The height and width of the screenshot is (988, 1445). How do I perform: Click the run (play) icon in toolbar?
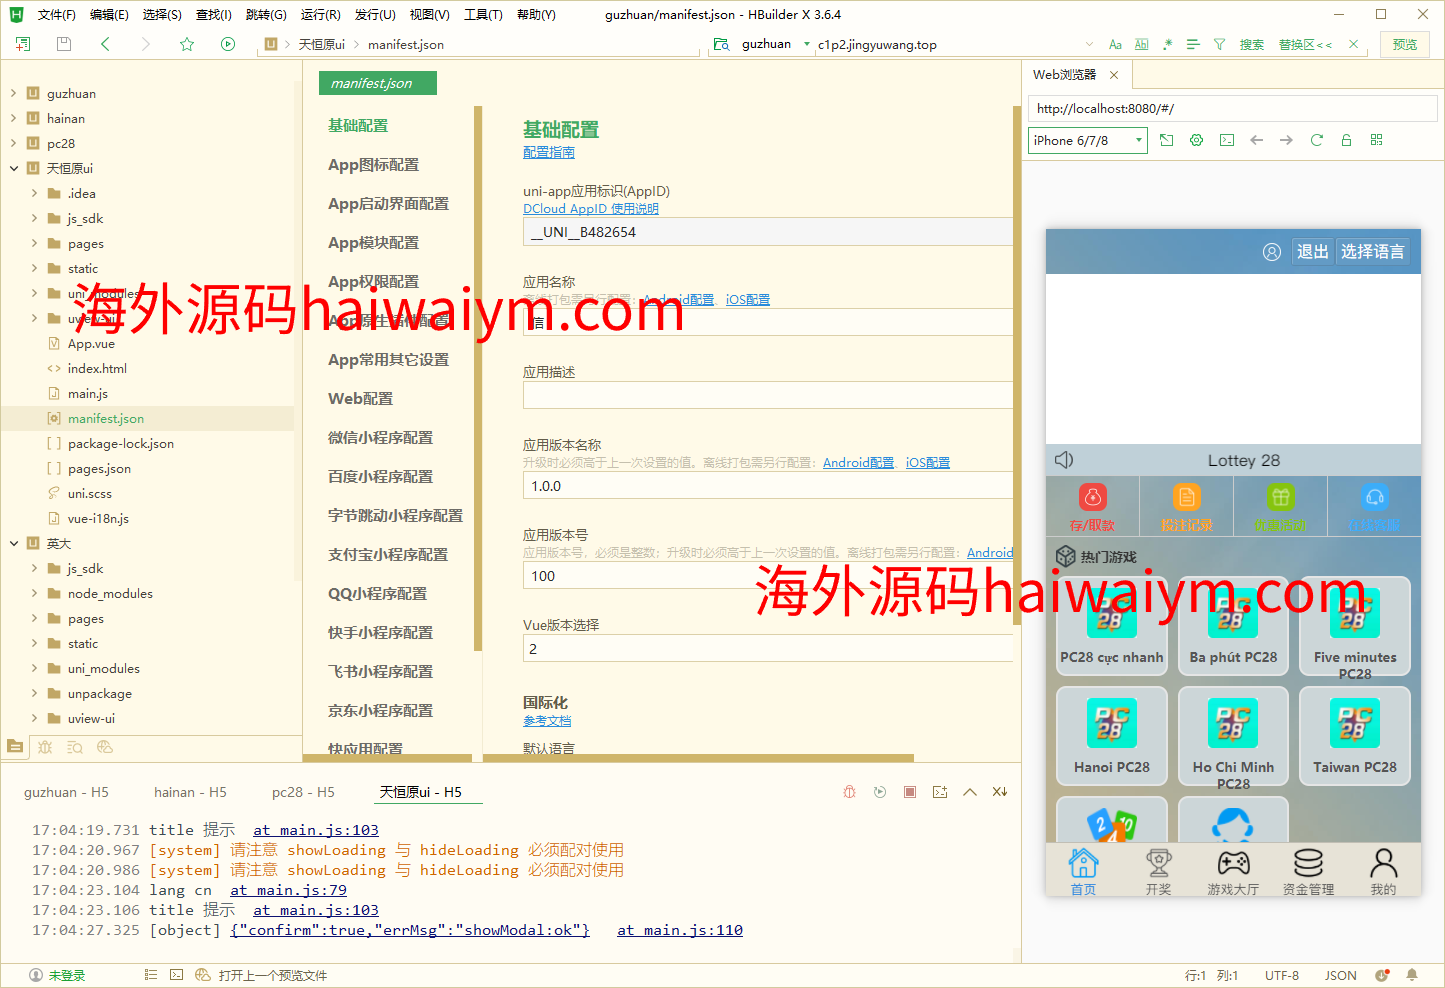[228, 44]
